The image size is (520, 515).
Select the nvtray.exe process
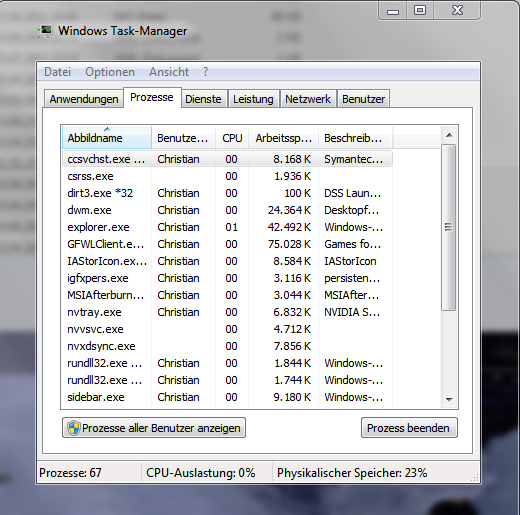coord(227,312)
